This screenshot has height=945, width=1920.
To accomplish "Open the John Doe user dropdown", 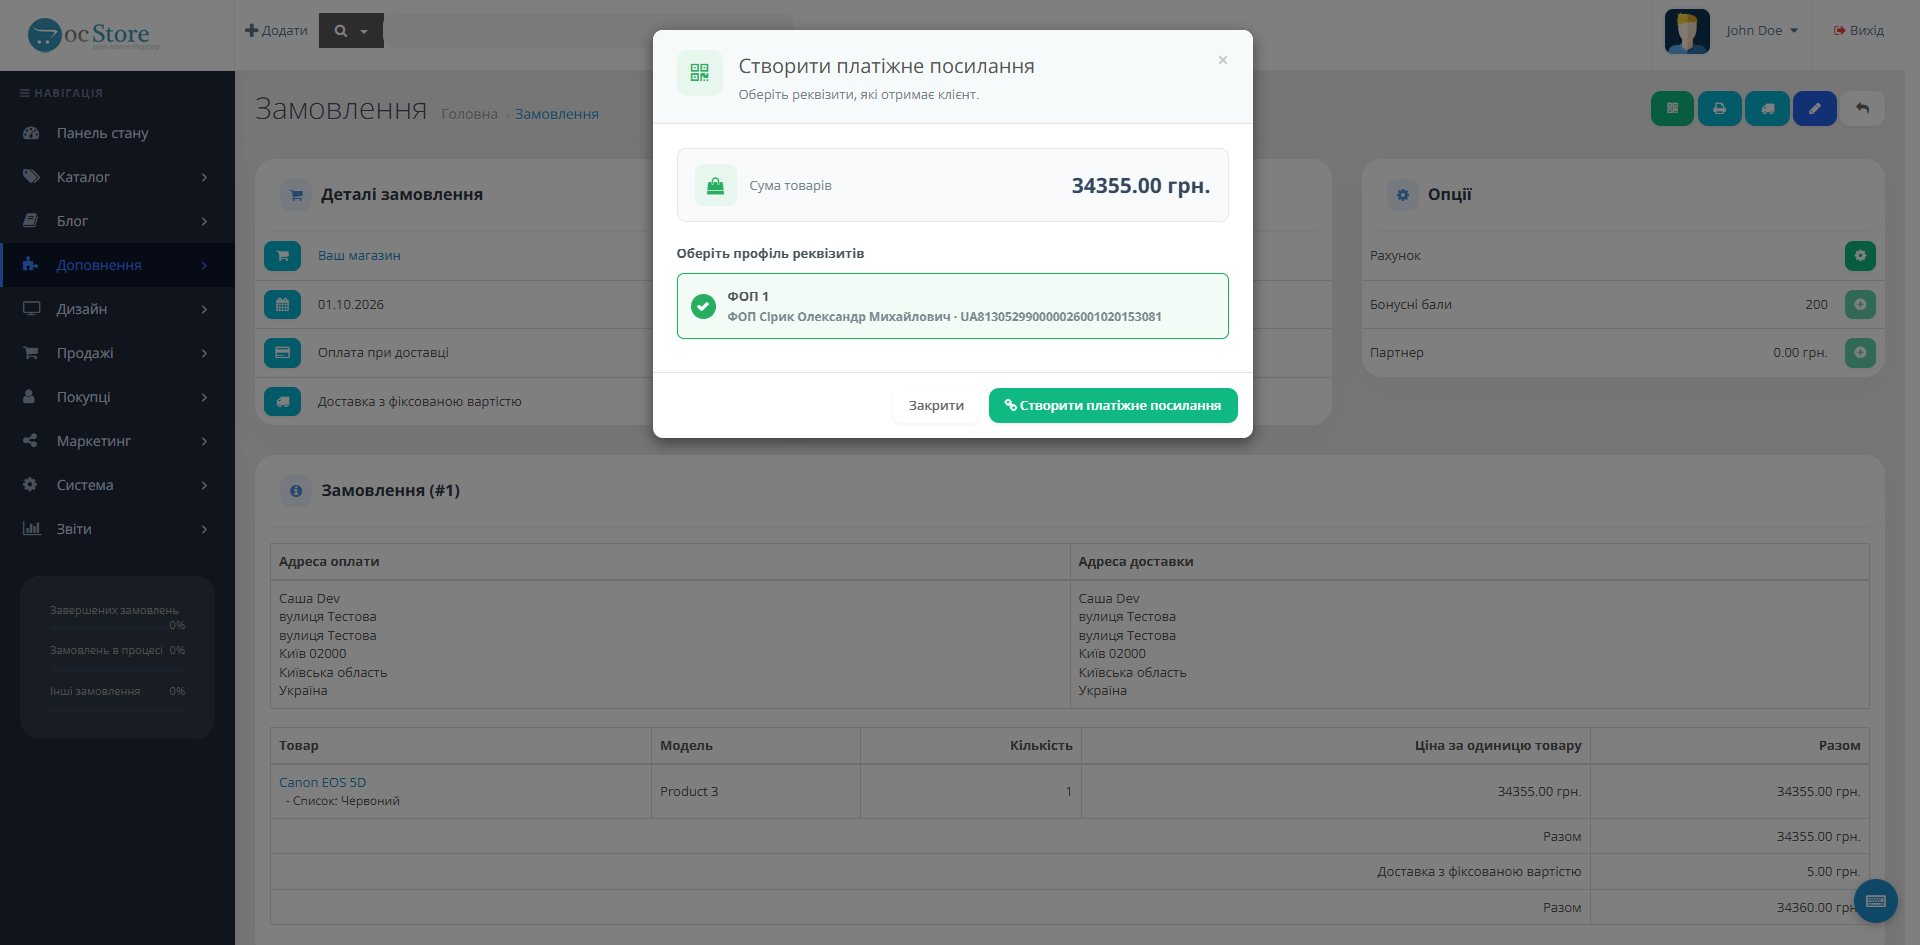I will (x=1762, y=31).
